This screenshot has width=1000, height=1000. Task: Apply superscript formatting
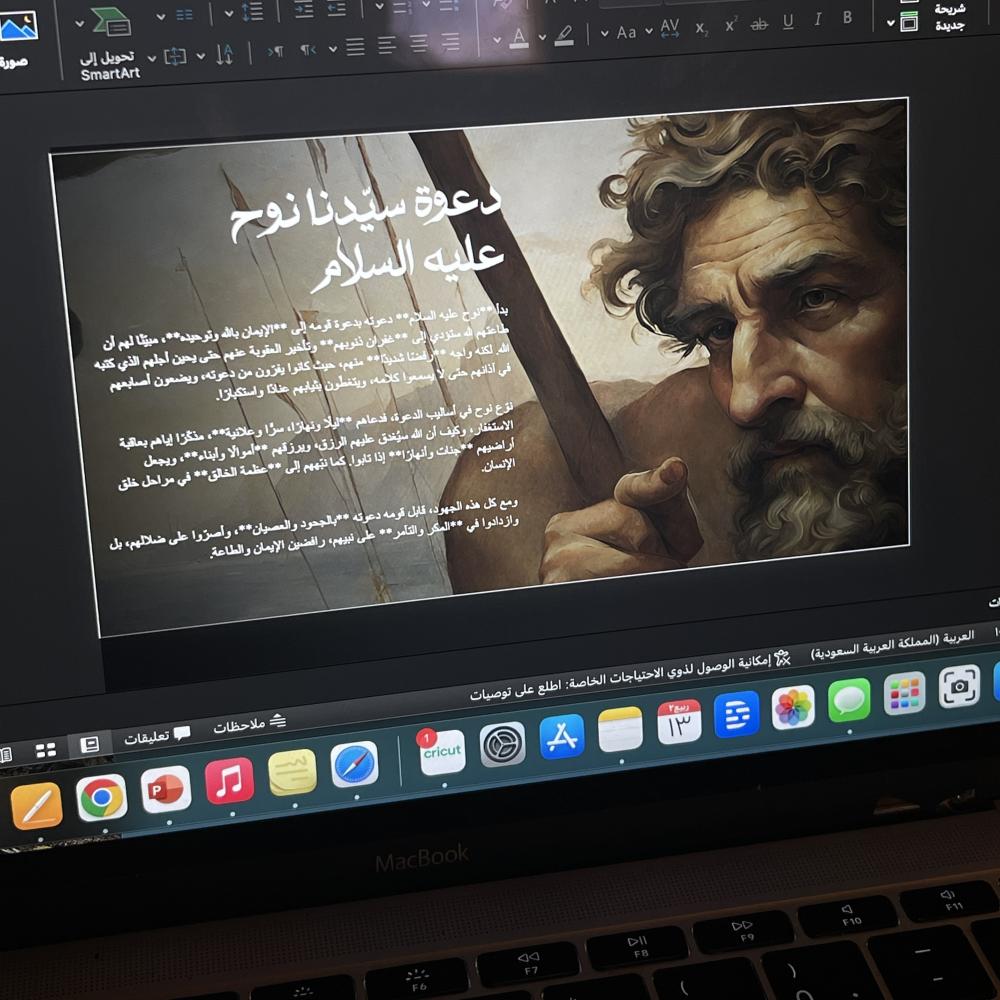click(x=730, y=25)
